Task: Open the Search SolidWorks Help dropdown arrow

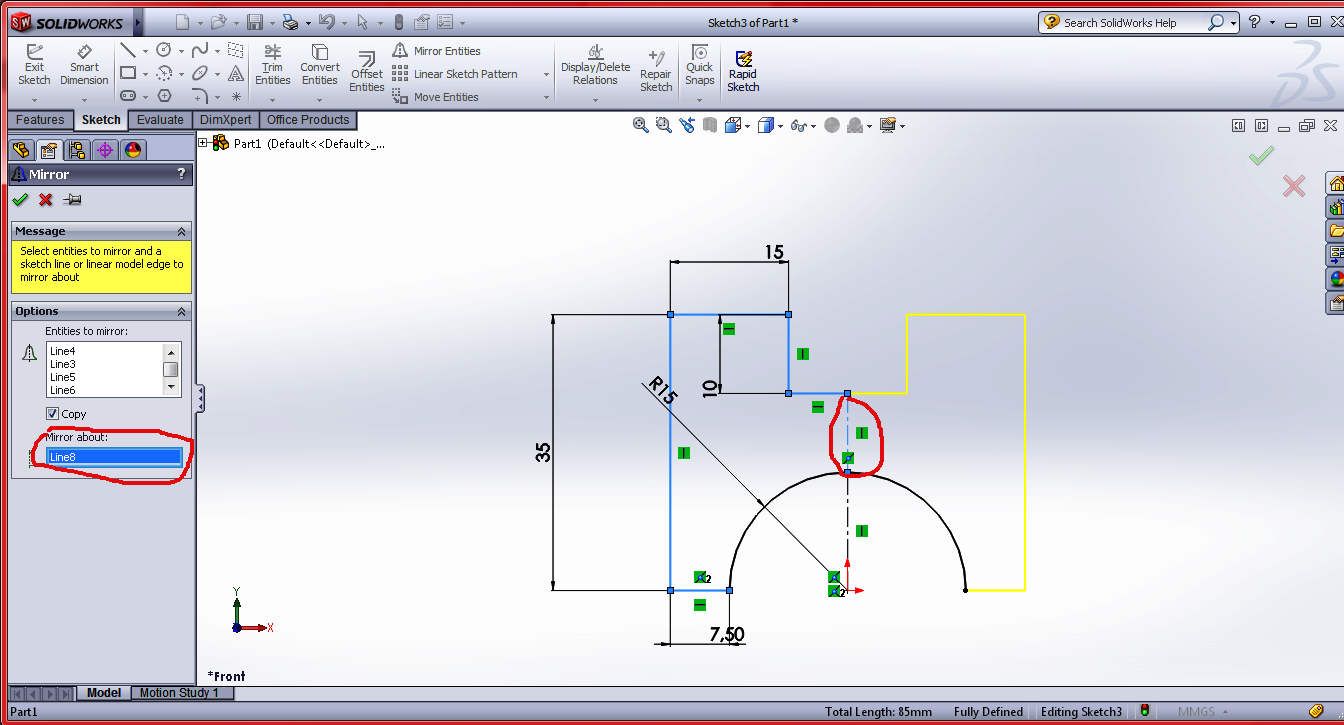Action: tap(1234, 22)
